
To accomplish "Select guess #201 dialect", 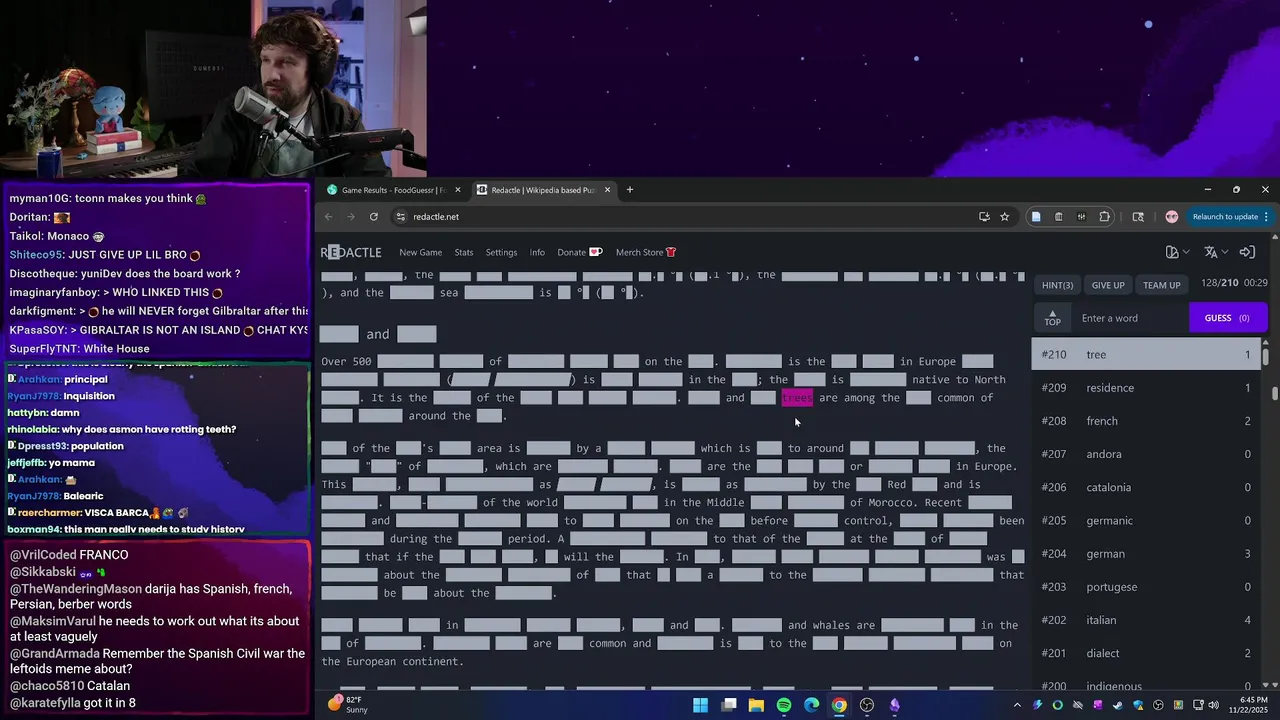I will [x=1146, y=653].
